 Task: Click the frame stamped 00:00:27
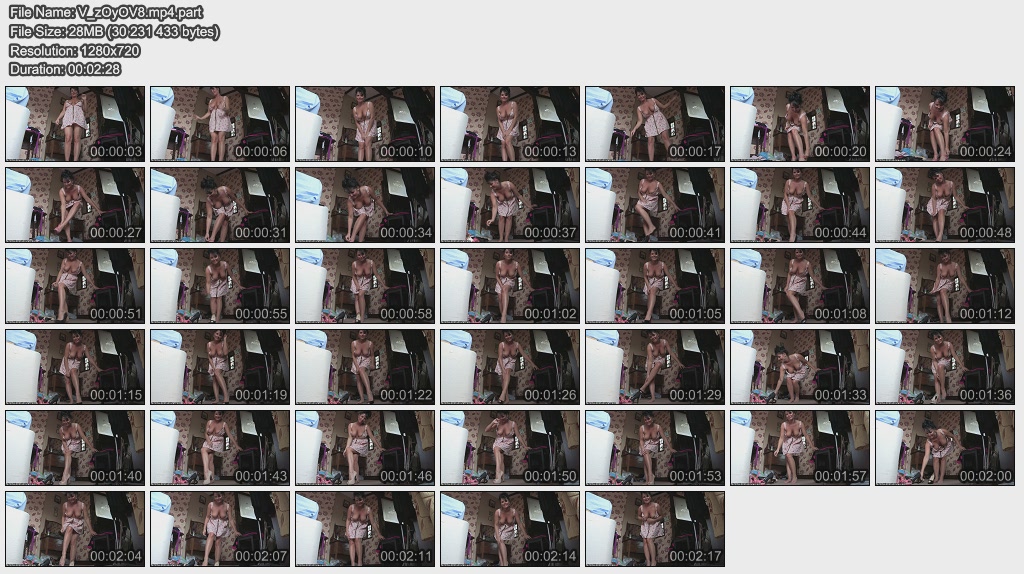pyautogui.click(x=75, y=205)
